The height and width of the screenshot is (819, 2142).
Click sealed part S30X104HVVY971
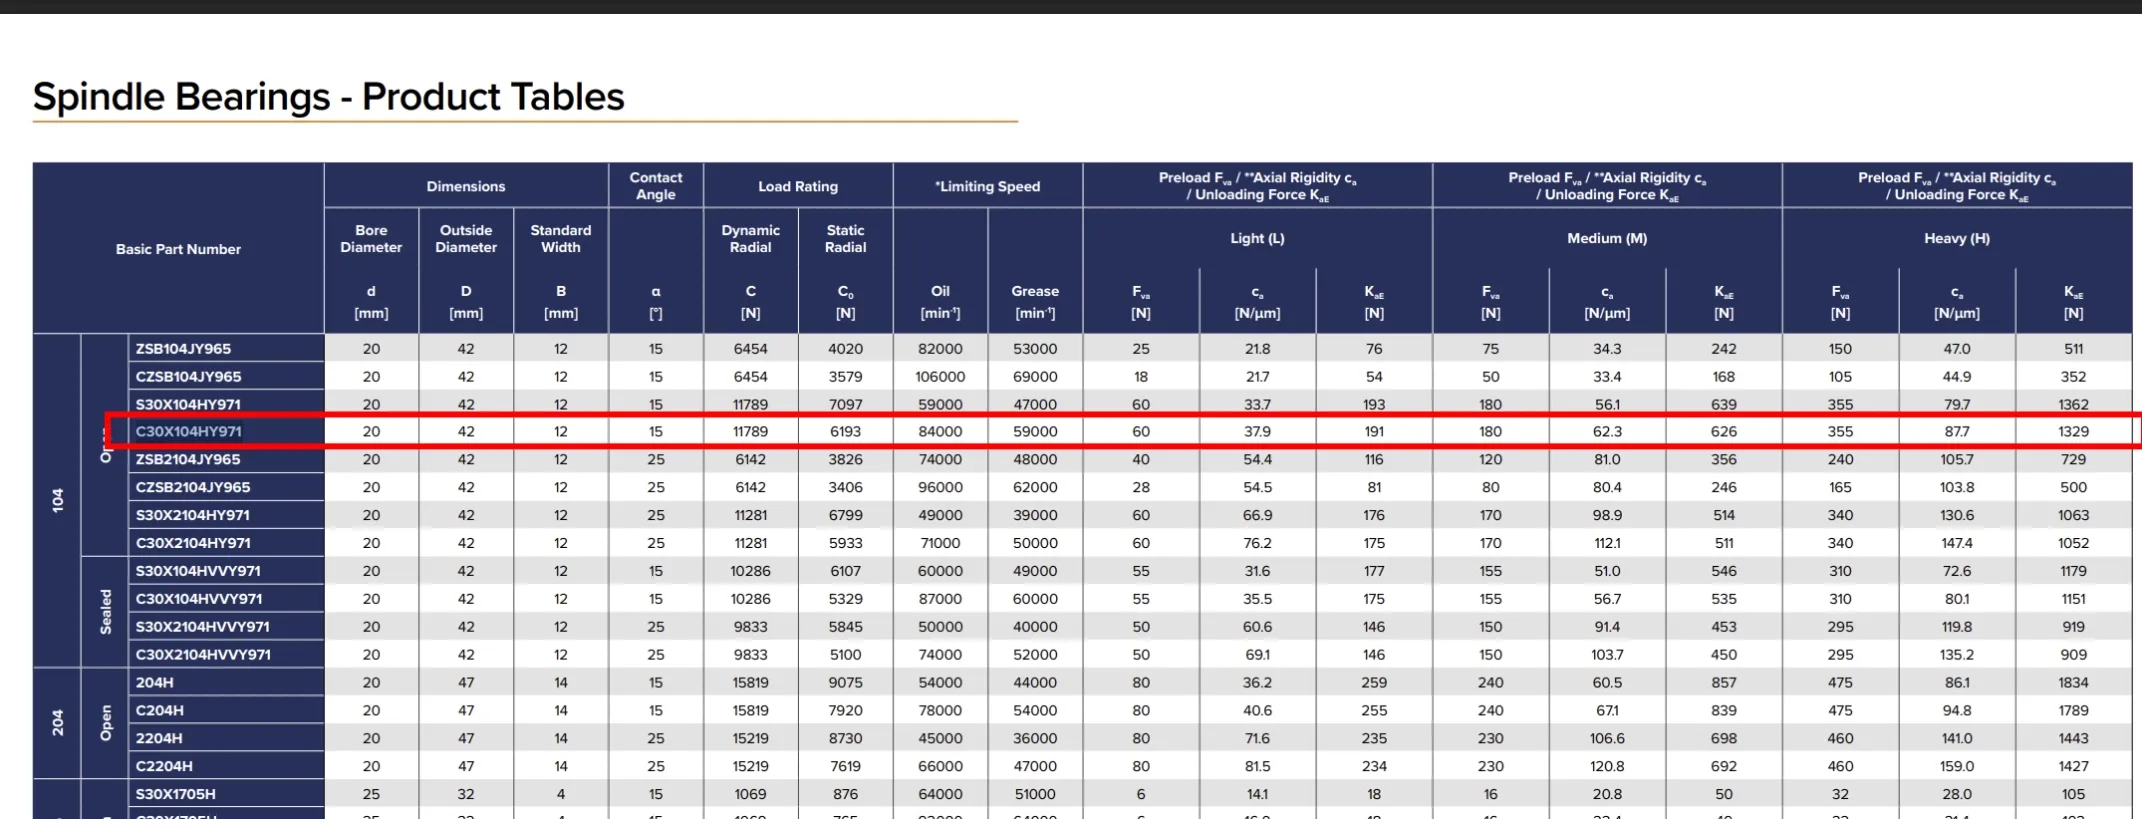198,571
